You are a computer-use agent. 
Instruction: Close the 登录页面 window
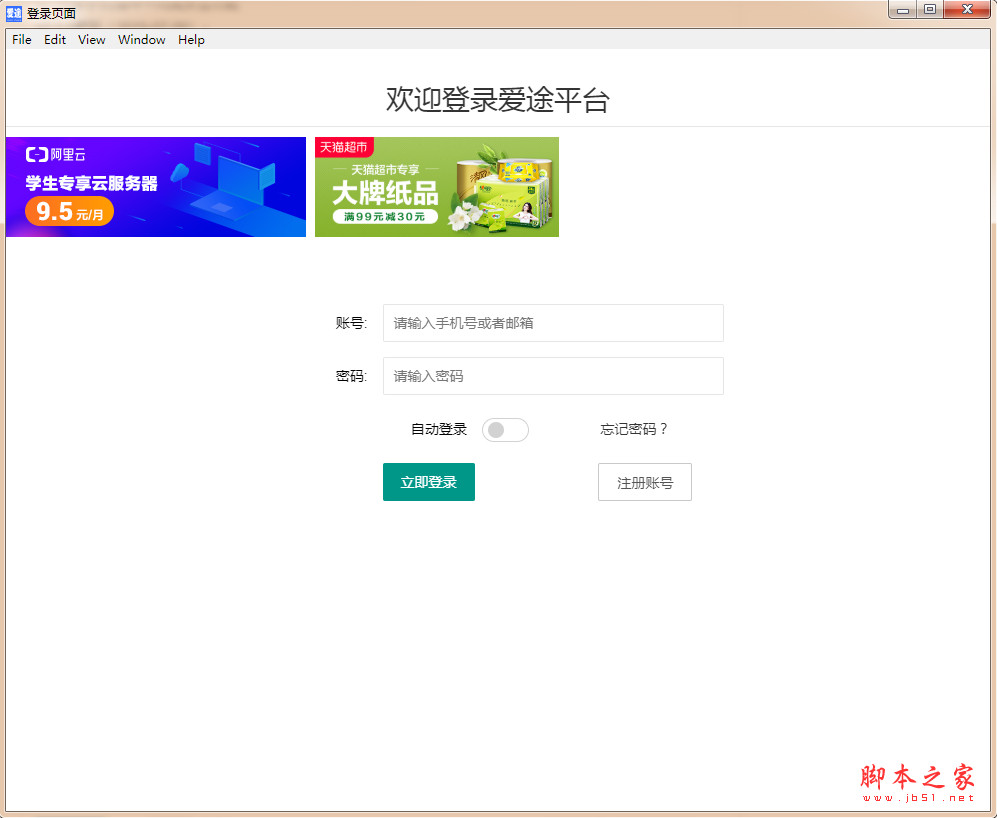pos(967,10)
